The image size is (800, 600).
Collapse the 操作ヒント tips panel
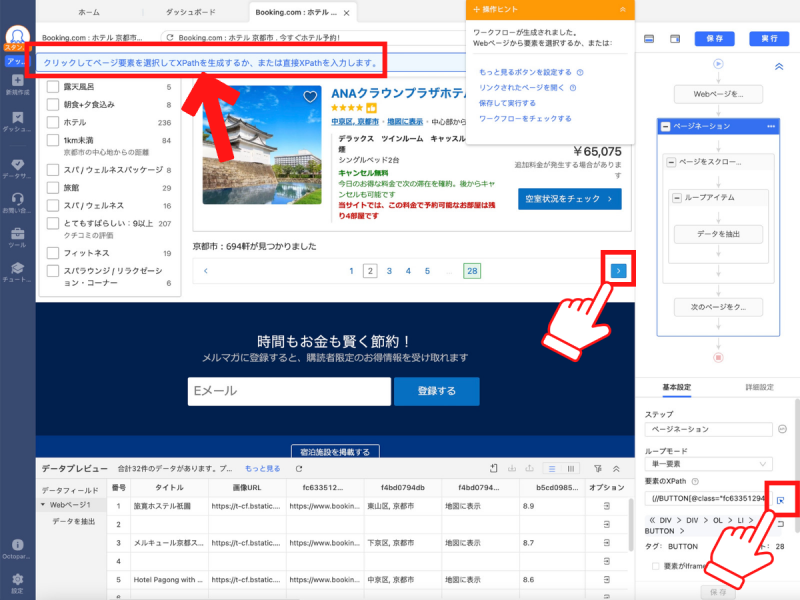coord(622,9)
